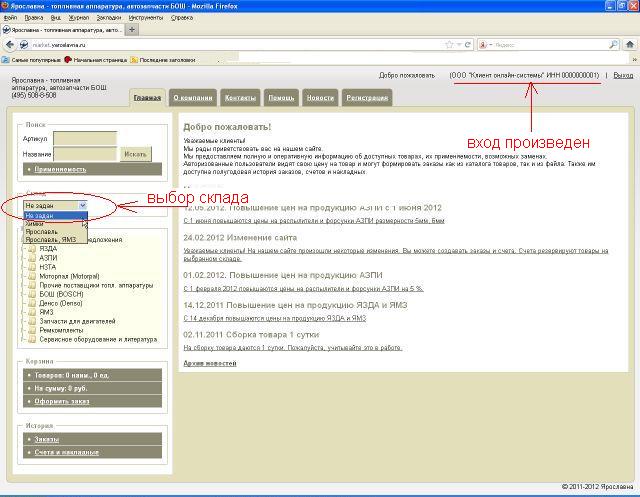Click the browser back arrow button
The height and width of the screenshot is (497, 640).
tap(9, 45)
